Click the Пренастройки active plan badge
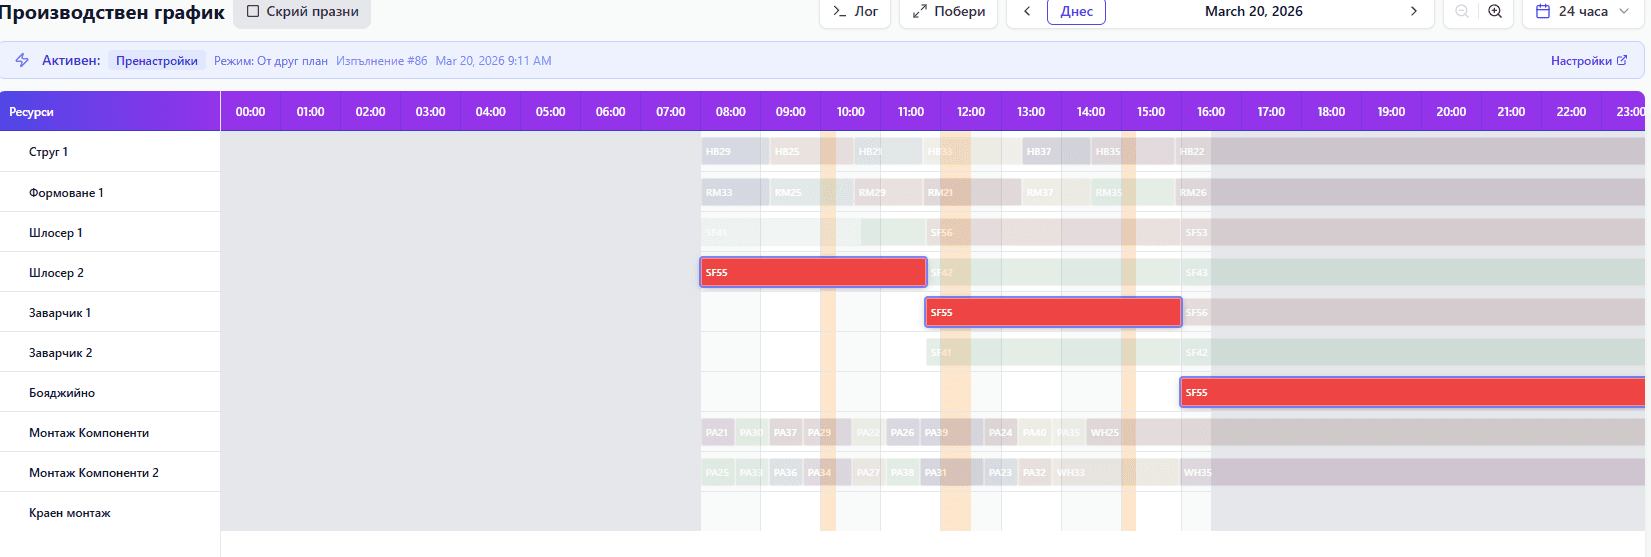This screenshot has height=557, width=1651. coord(157,61)
